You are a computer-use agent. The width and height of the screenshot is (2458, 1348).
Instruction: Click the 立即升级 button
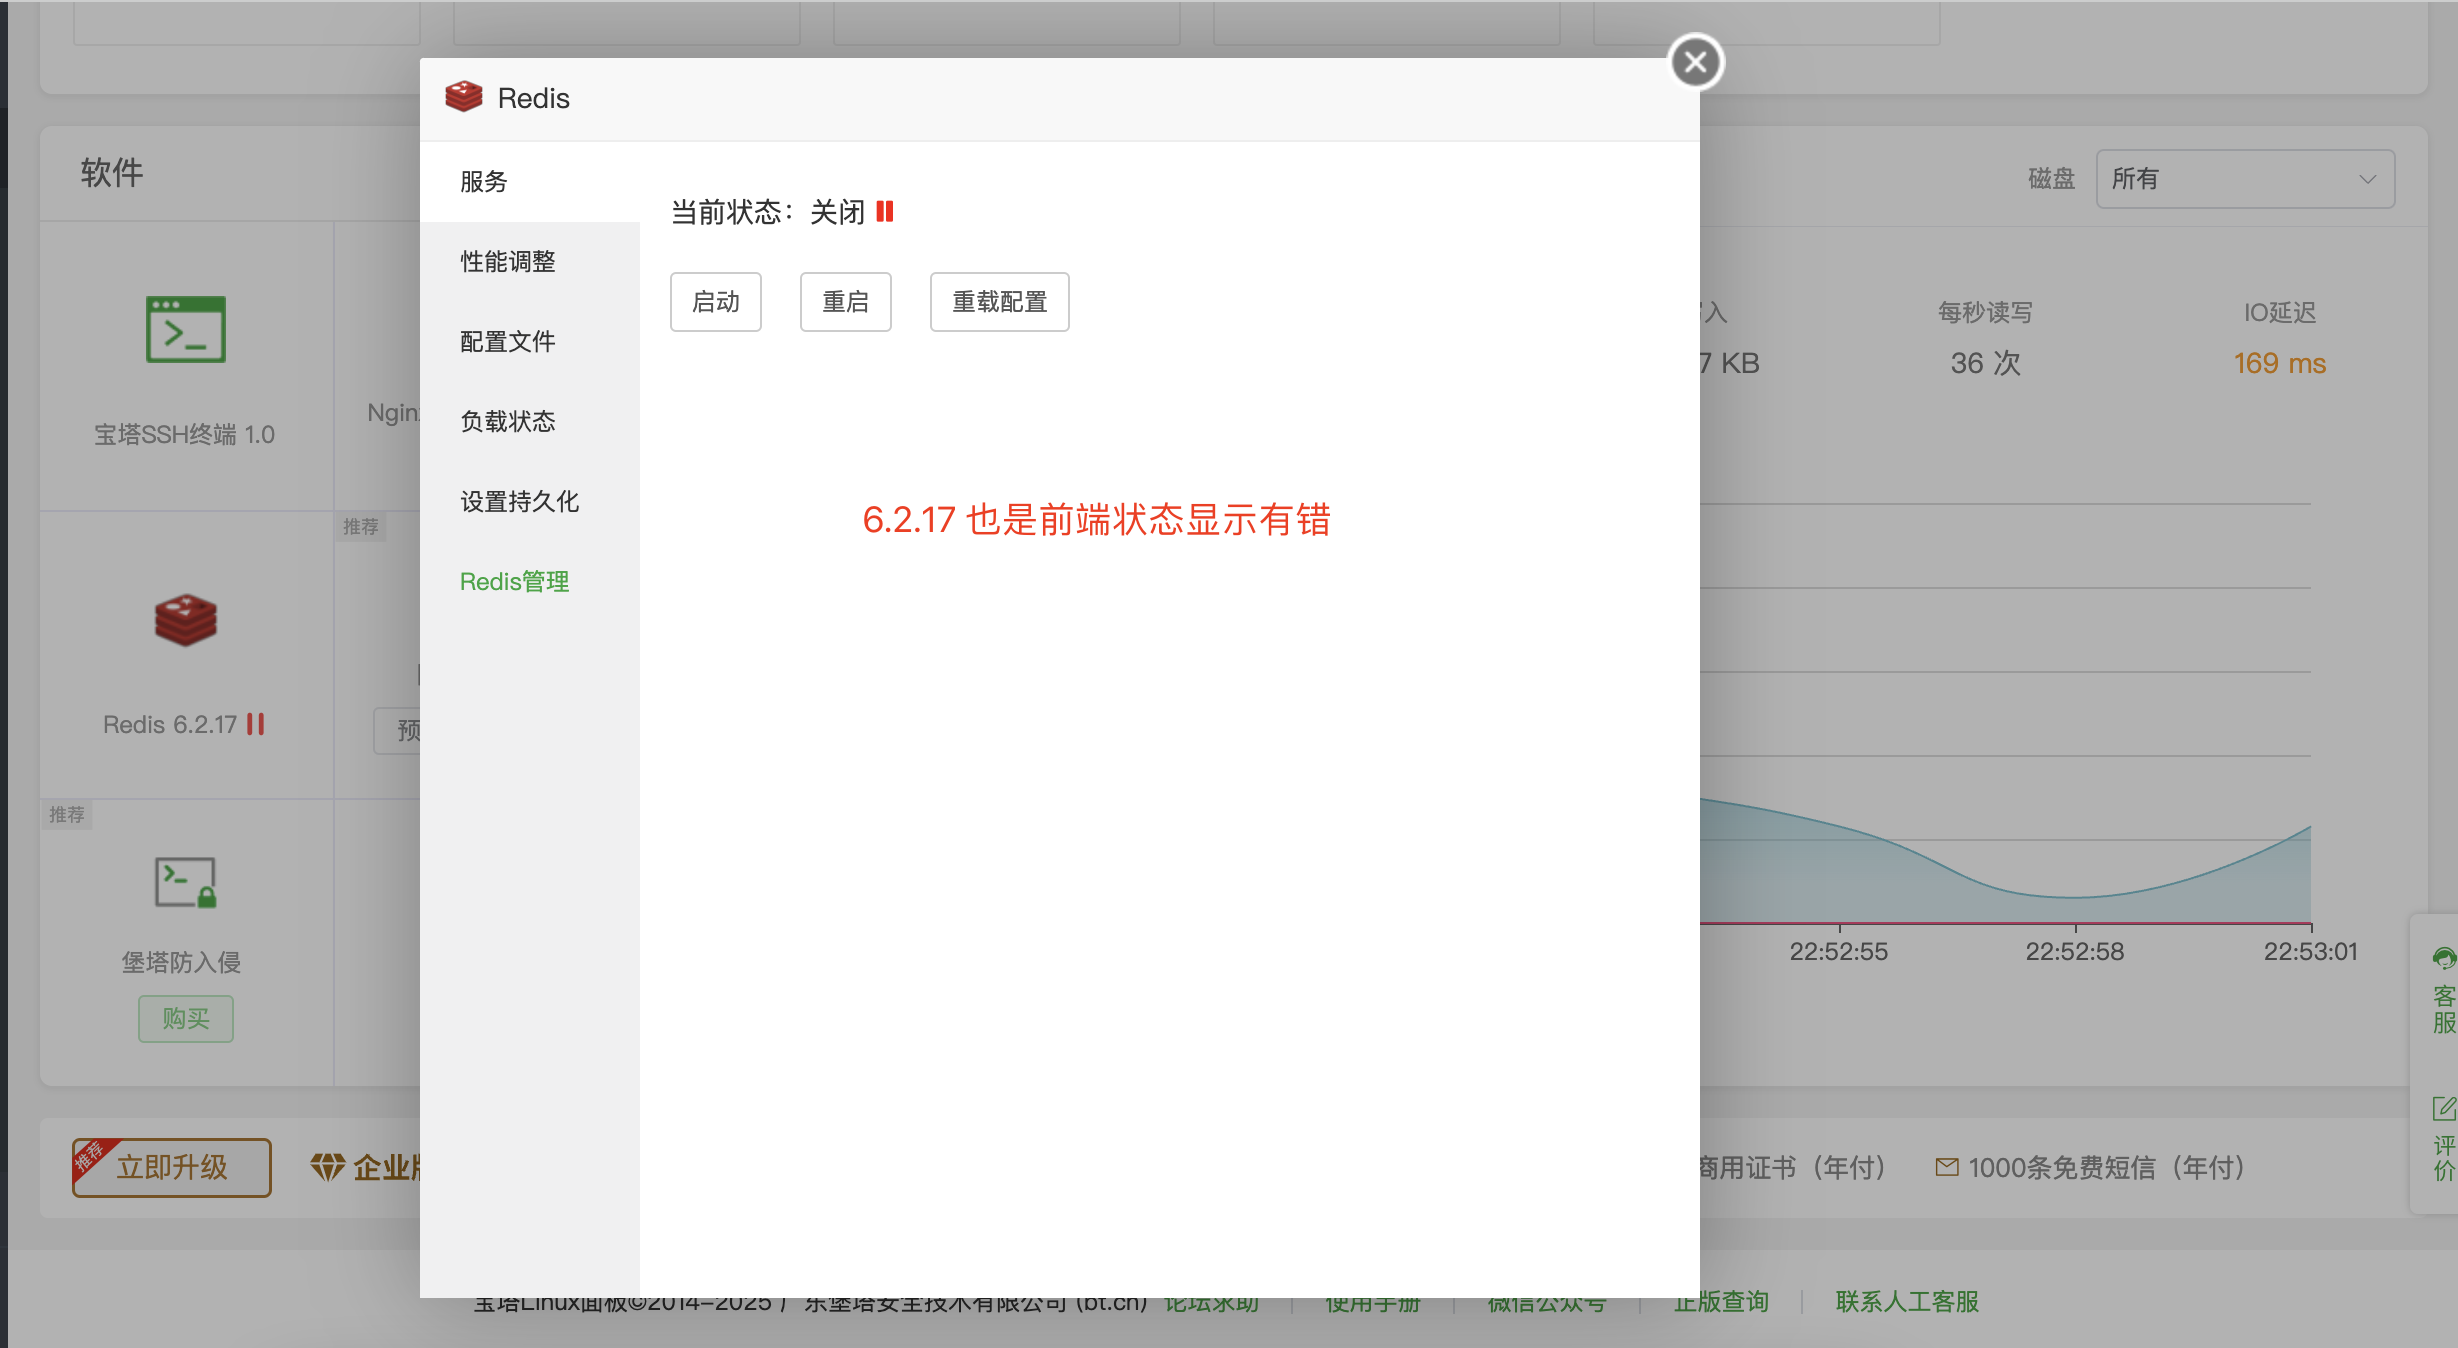tap(172, 1167)
